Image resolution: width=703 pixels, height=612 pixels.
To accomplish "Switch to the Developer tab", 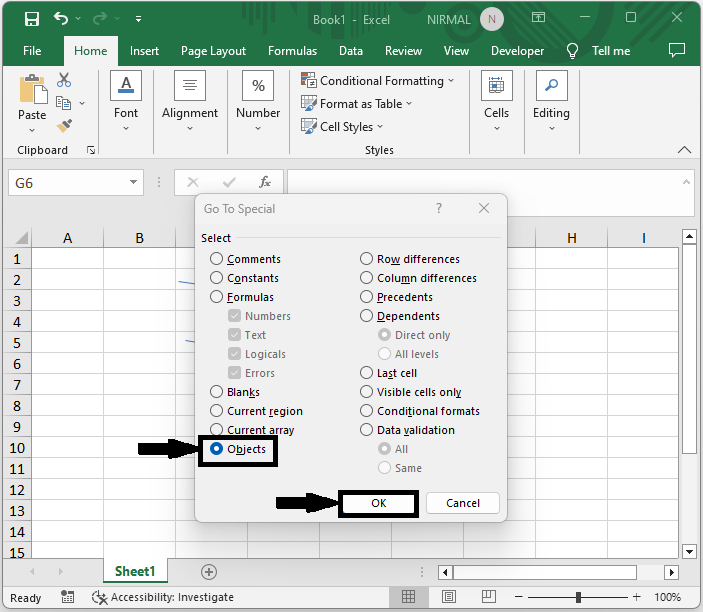I will 517,51.
